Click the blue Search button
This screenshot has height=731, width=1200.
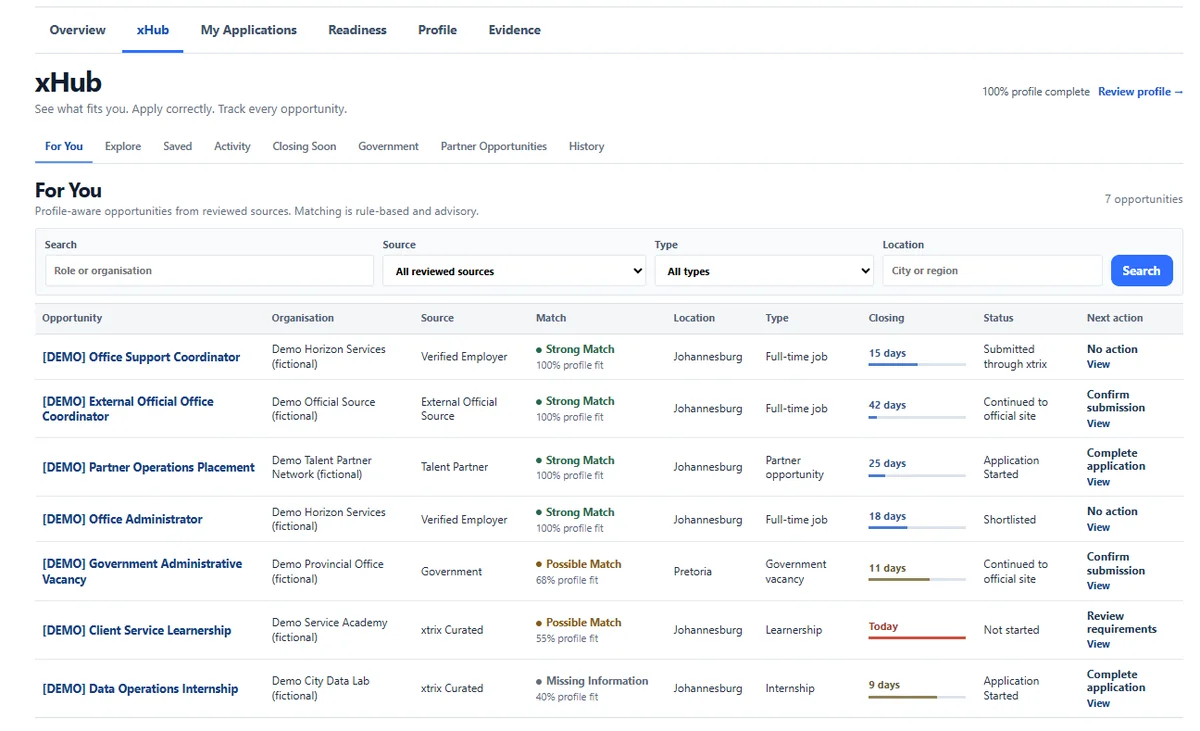1141,271
